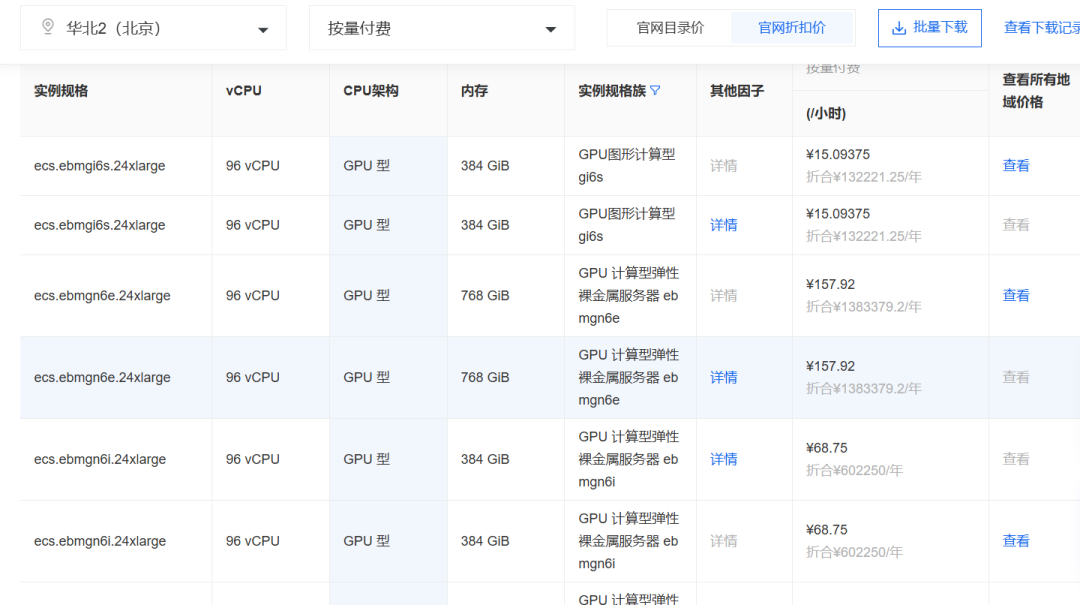1080x605 pixels.
Task: Click the greyed 查看 for ecs.ebmgi6s.24xlarge
Action: (1015, 225)
